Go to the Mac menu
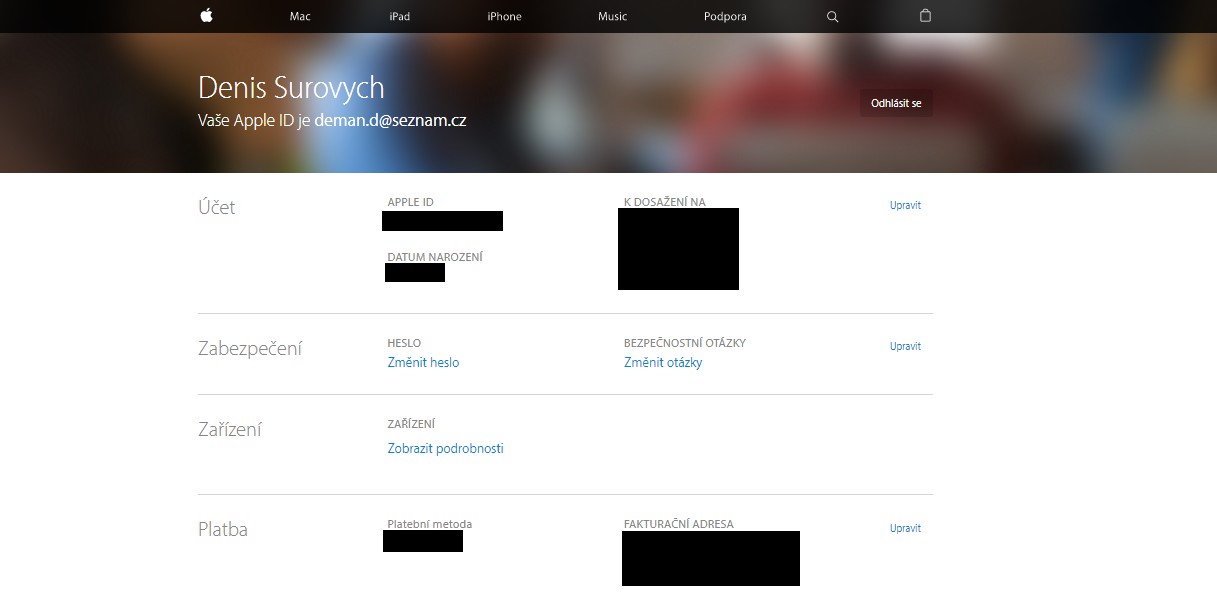Image resolution: width=1217 pixels, height=598 pixels. 300,17
